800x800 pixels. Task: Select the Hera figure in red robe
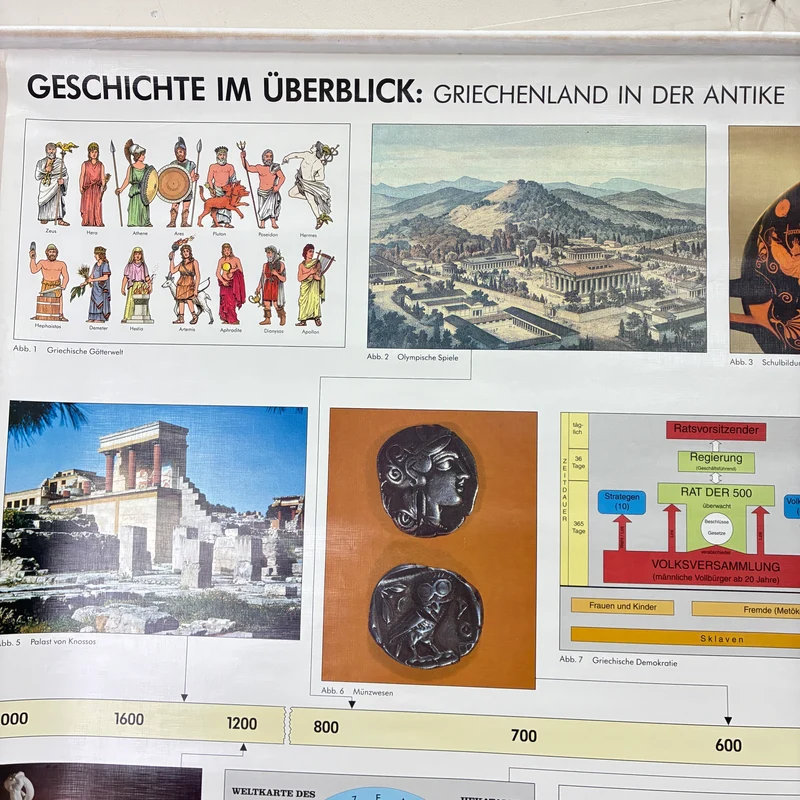93,185
